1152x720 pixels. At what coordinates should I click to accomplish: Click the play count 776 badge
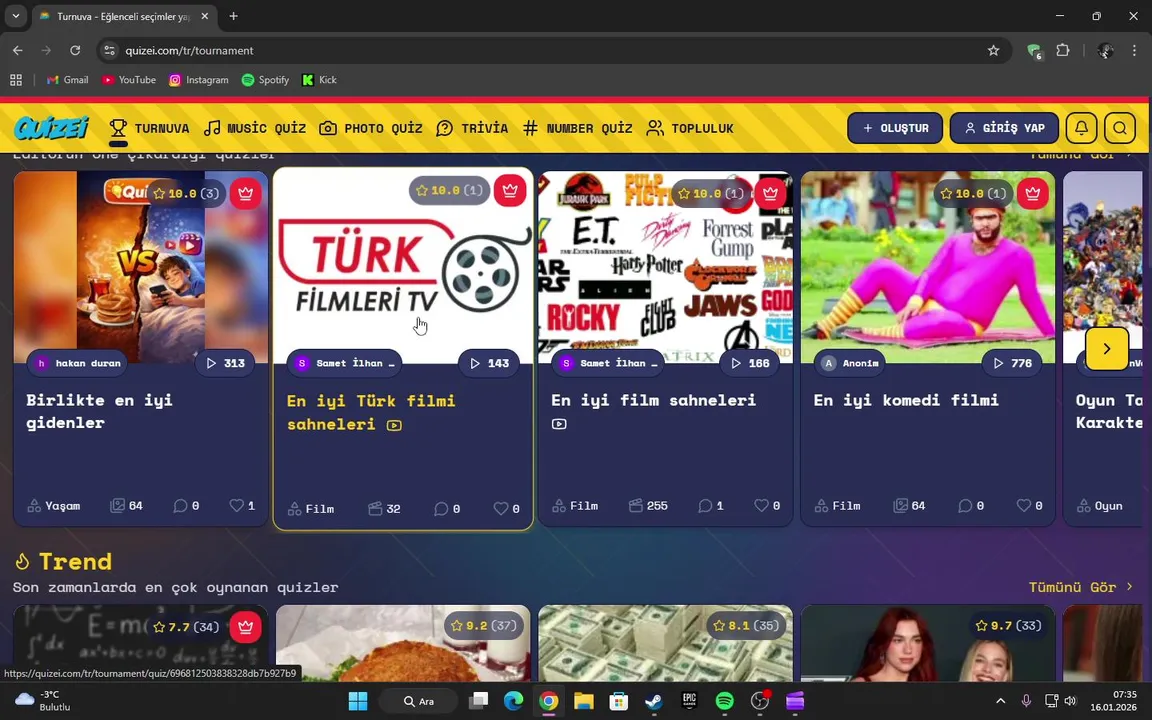1012,363
